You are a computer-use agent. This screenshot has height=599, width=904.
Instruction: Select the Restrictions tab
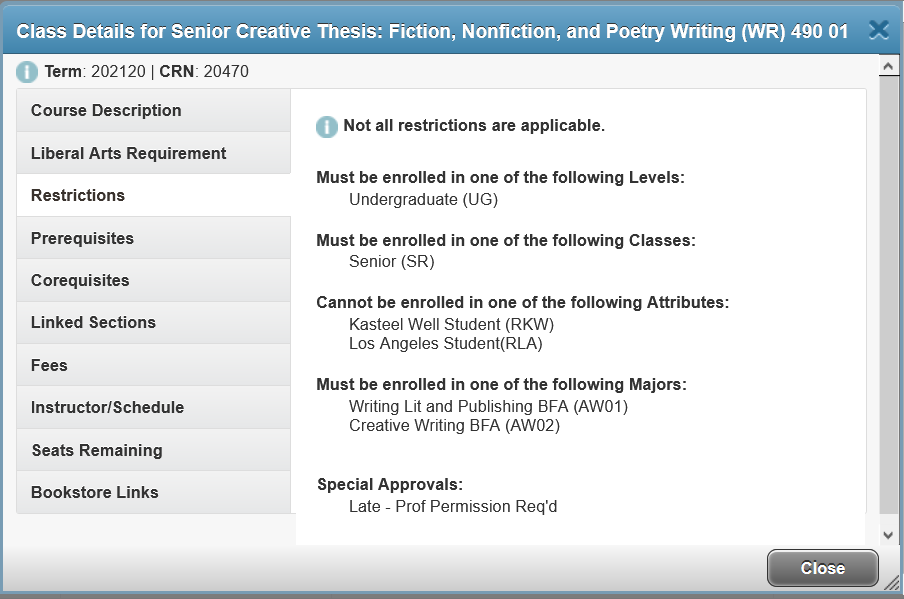(x=153, y=195)
